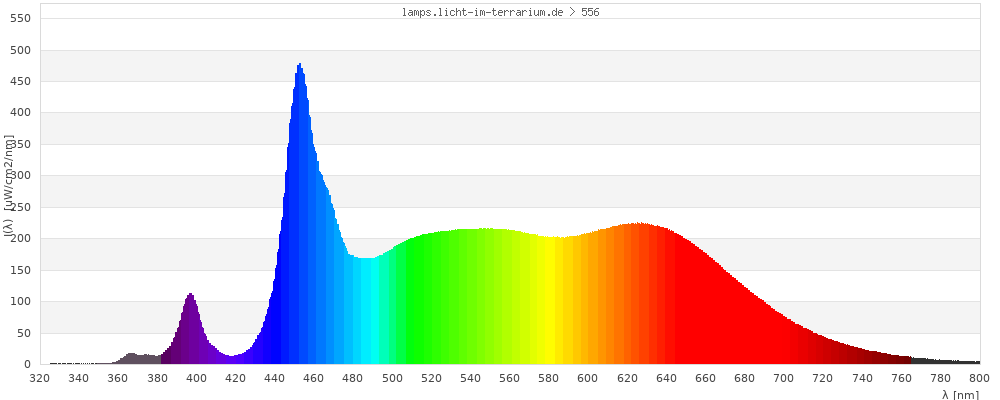Click the λ [nm] x-axis title

click(959, 394)
